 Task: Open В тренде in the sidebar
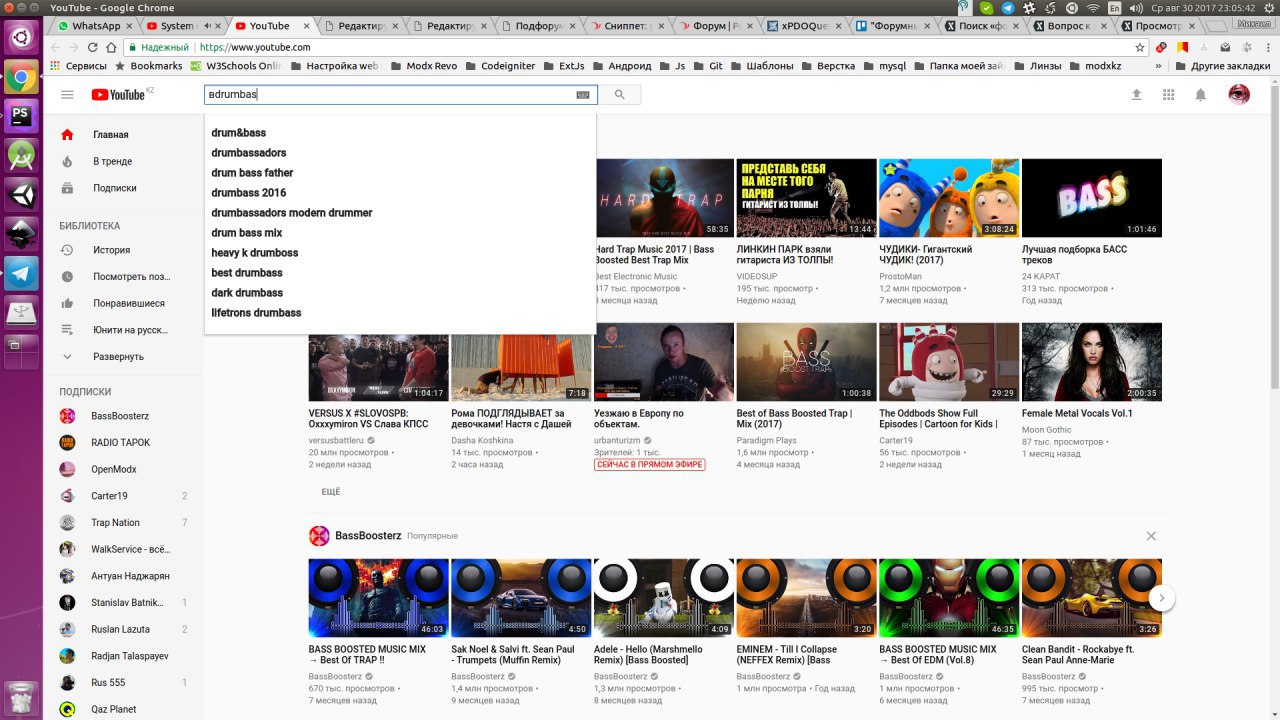click(x=122, y=161)
